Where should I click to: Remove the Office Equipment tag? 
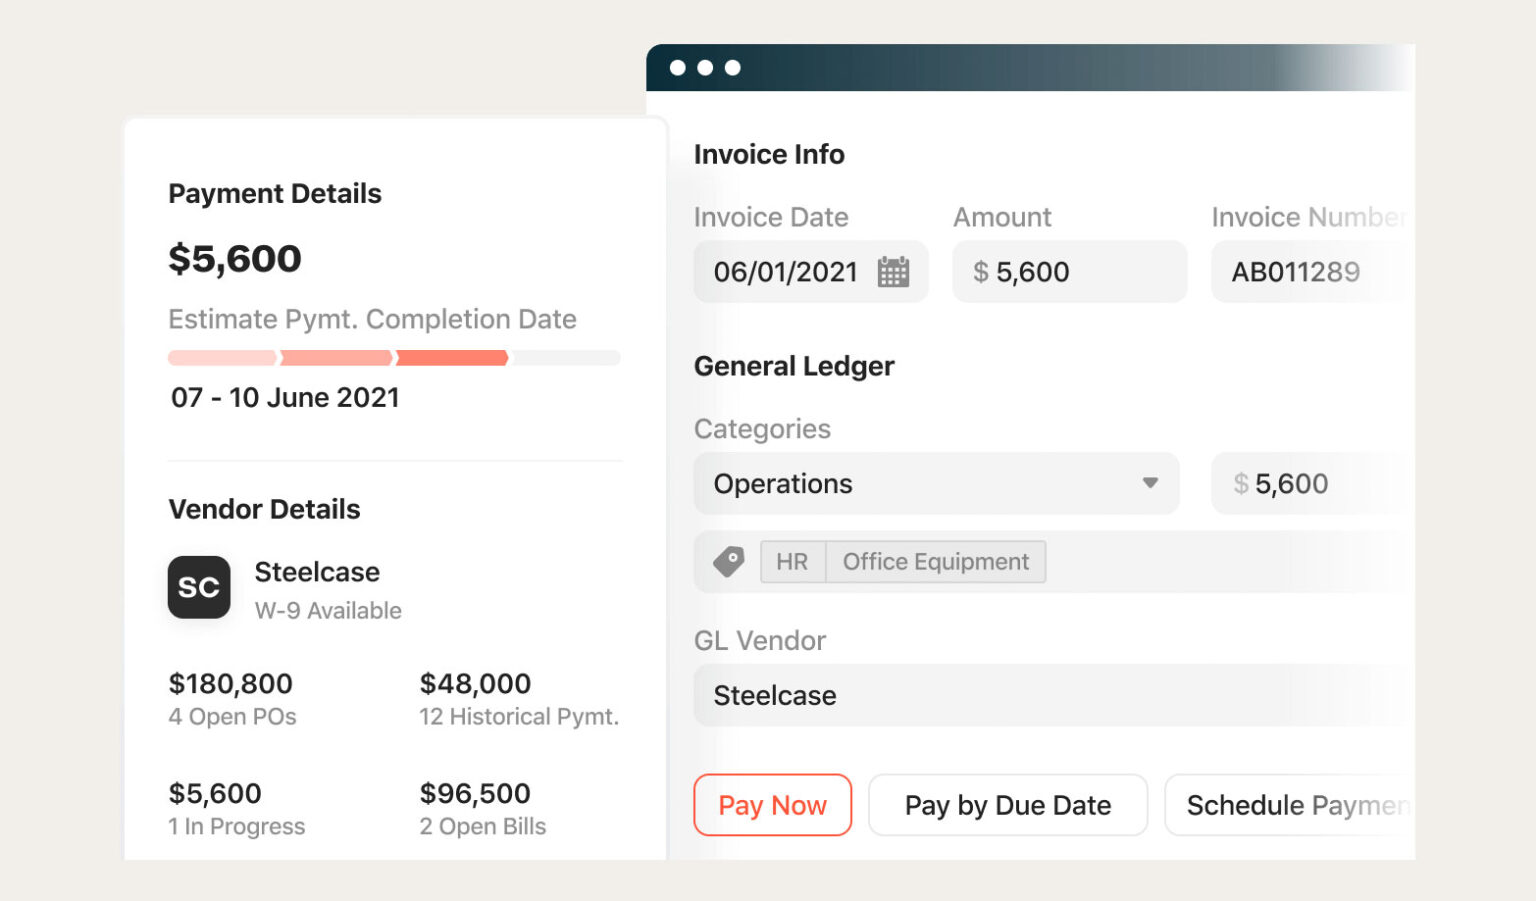[935, 561]
